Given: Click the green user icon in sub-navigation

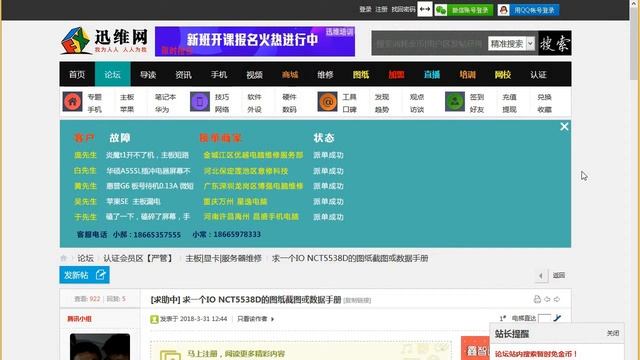Looking at the screenshot, I should (x=455, y=102).
